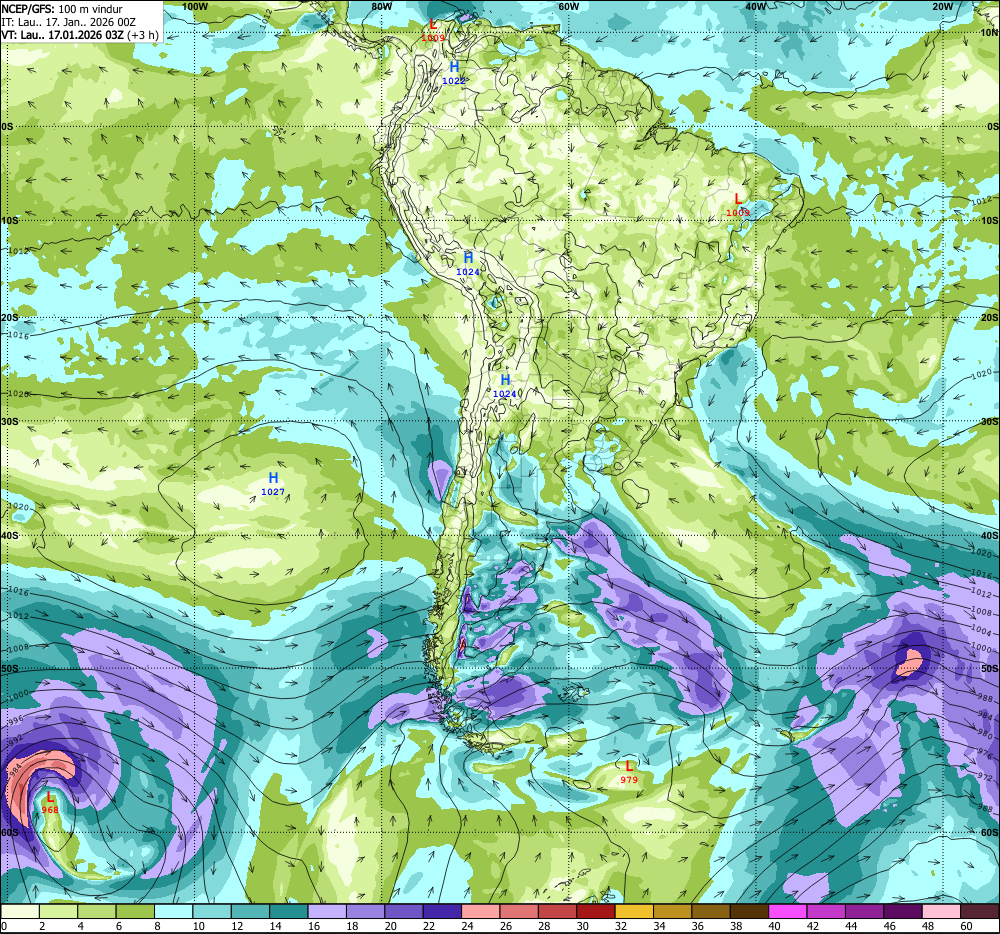
Task: Click the legend value '24'
Action: pos(467,926)
